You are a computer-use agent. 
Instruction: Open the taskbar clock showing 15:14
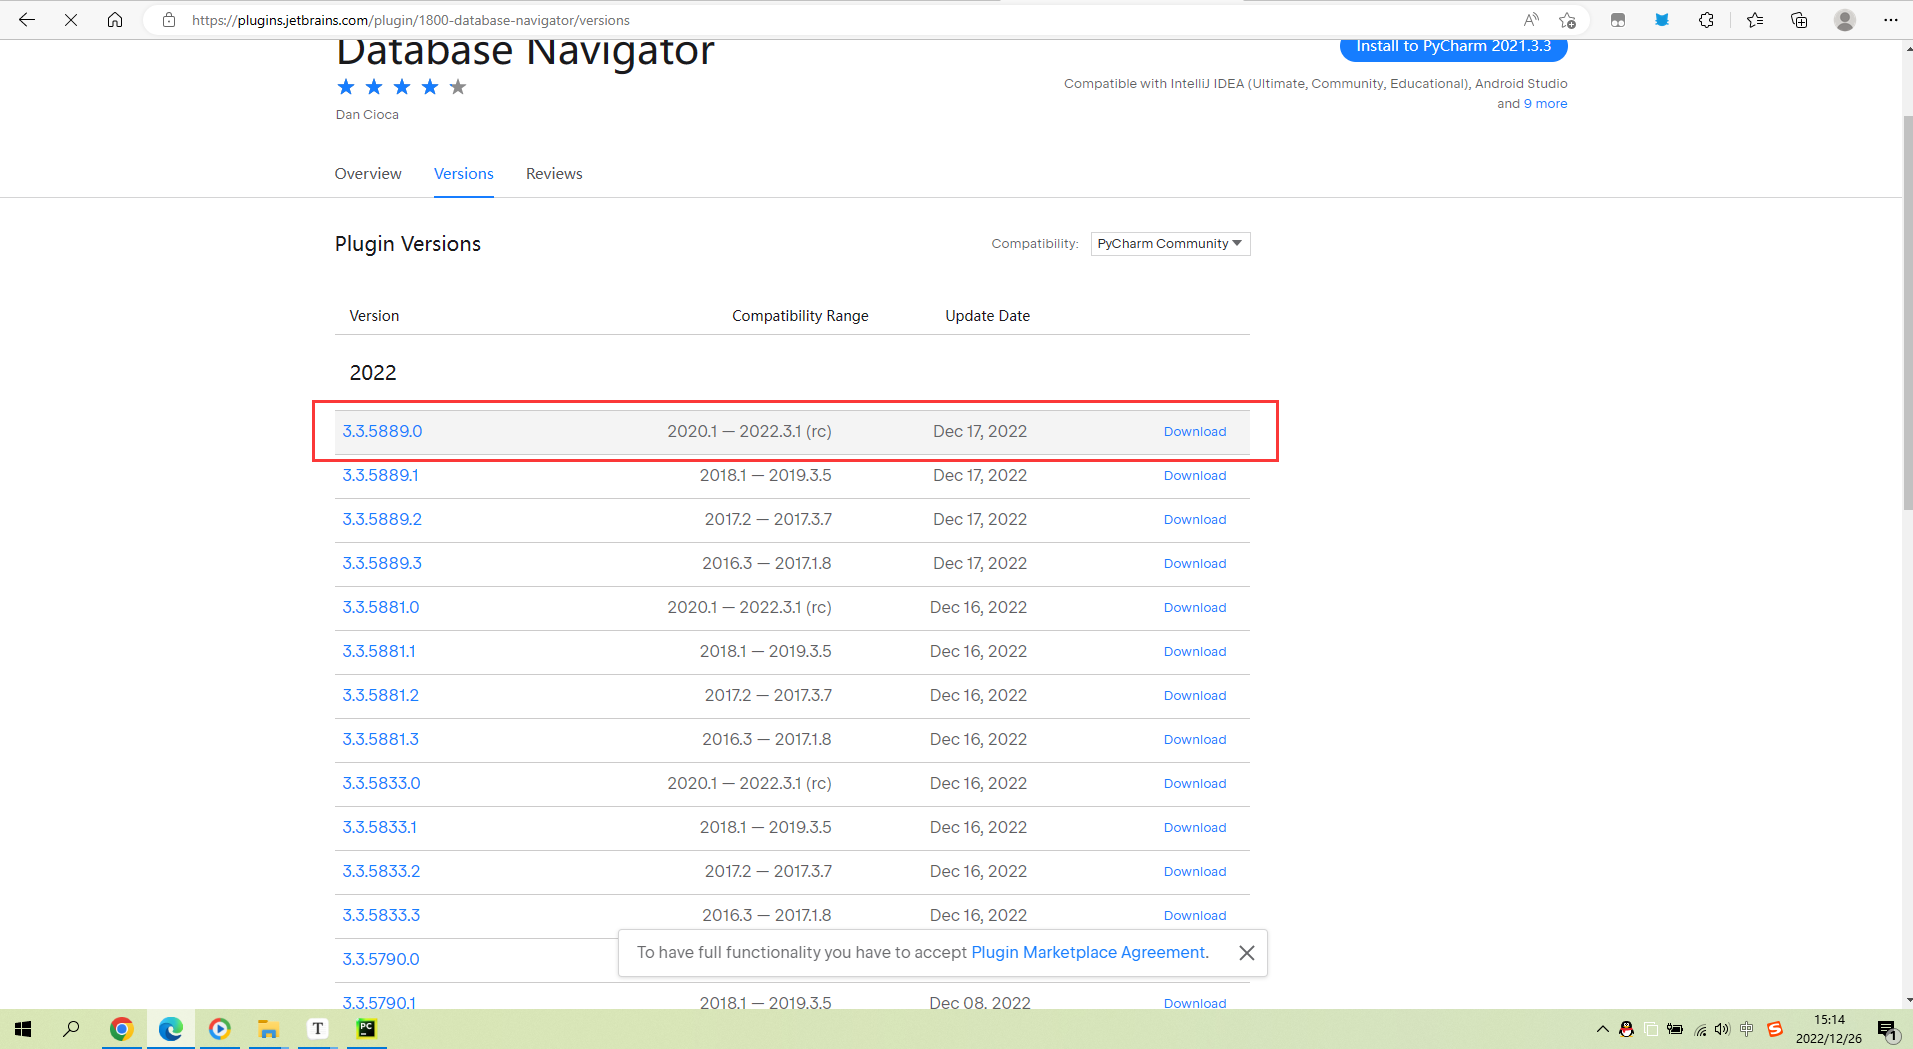pyautogui.click(x=1828, y=1029)
